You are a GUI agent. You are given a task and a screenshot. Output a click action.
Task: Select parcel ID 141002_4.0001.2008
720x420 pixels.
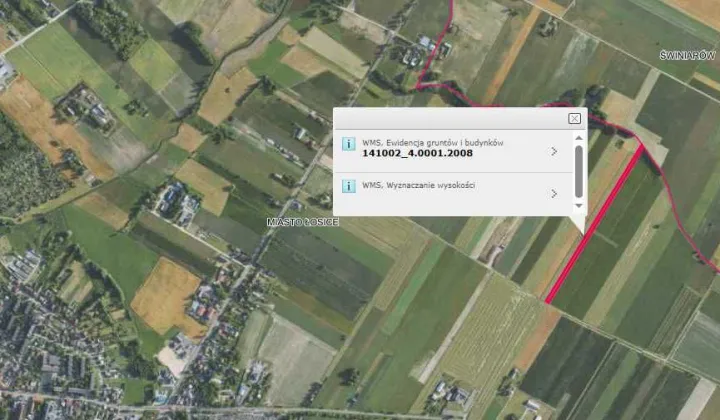[417, 153]
